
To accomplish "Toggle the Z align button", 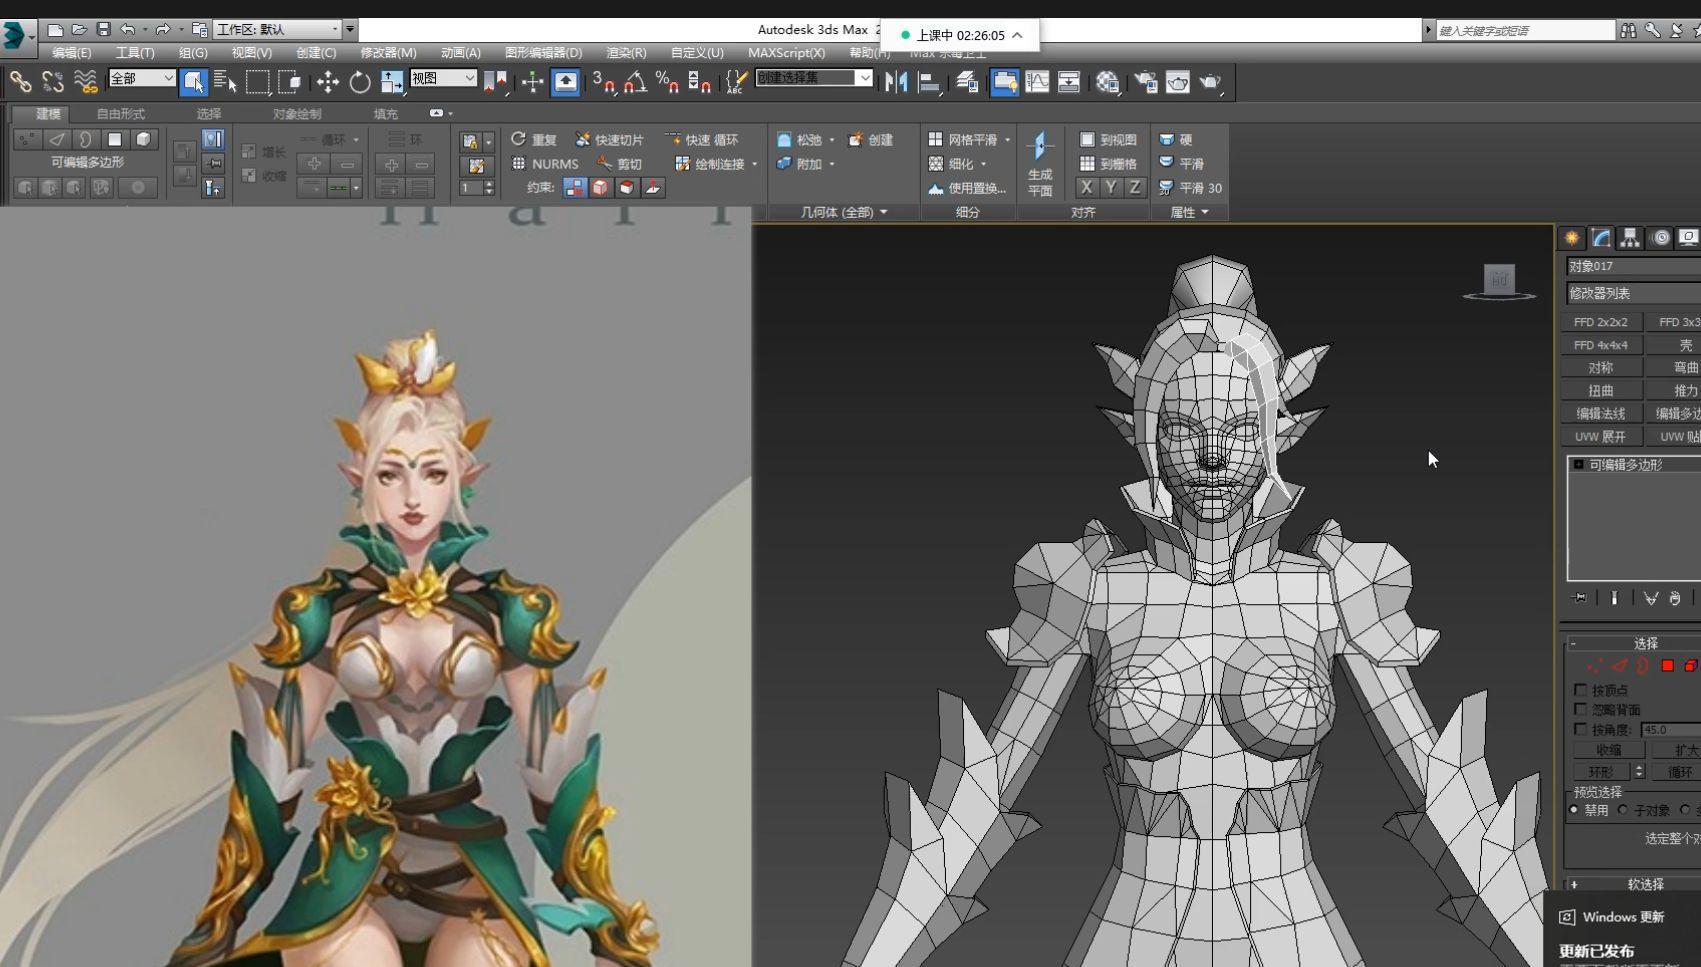I will 1134,187.
